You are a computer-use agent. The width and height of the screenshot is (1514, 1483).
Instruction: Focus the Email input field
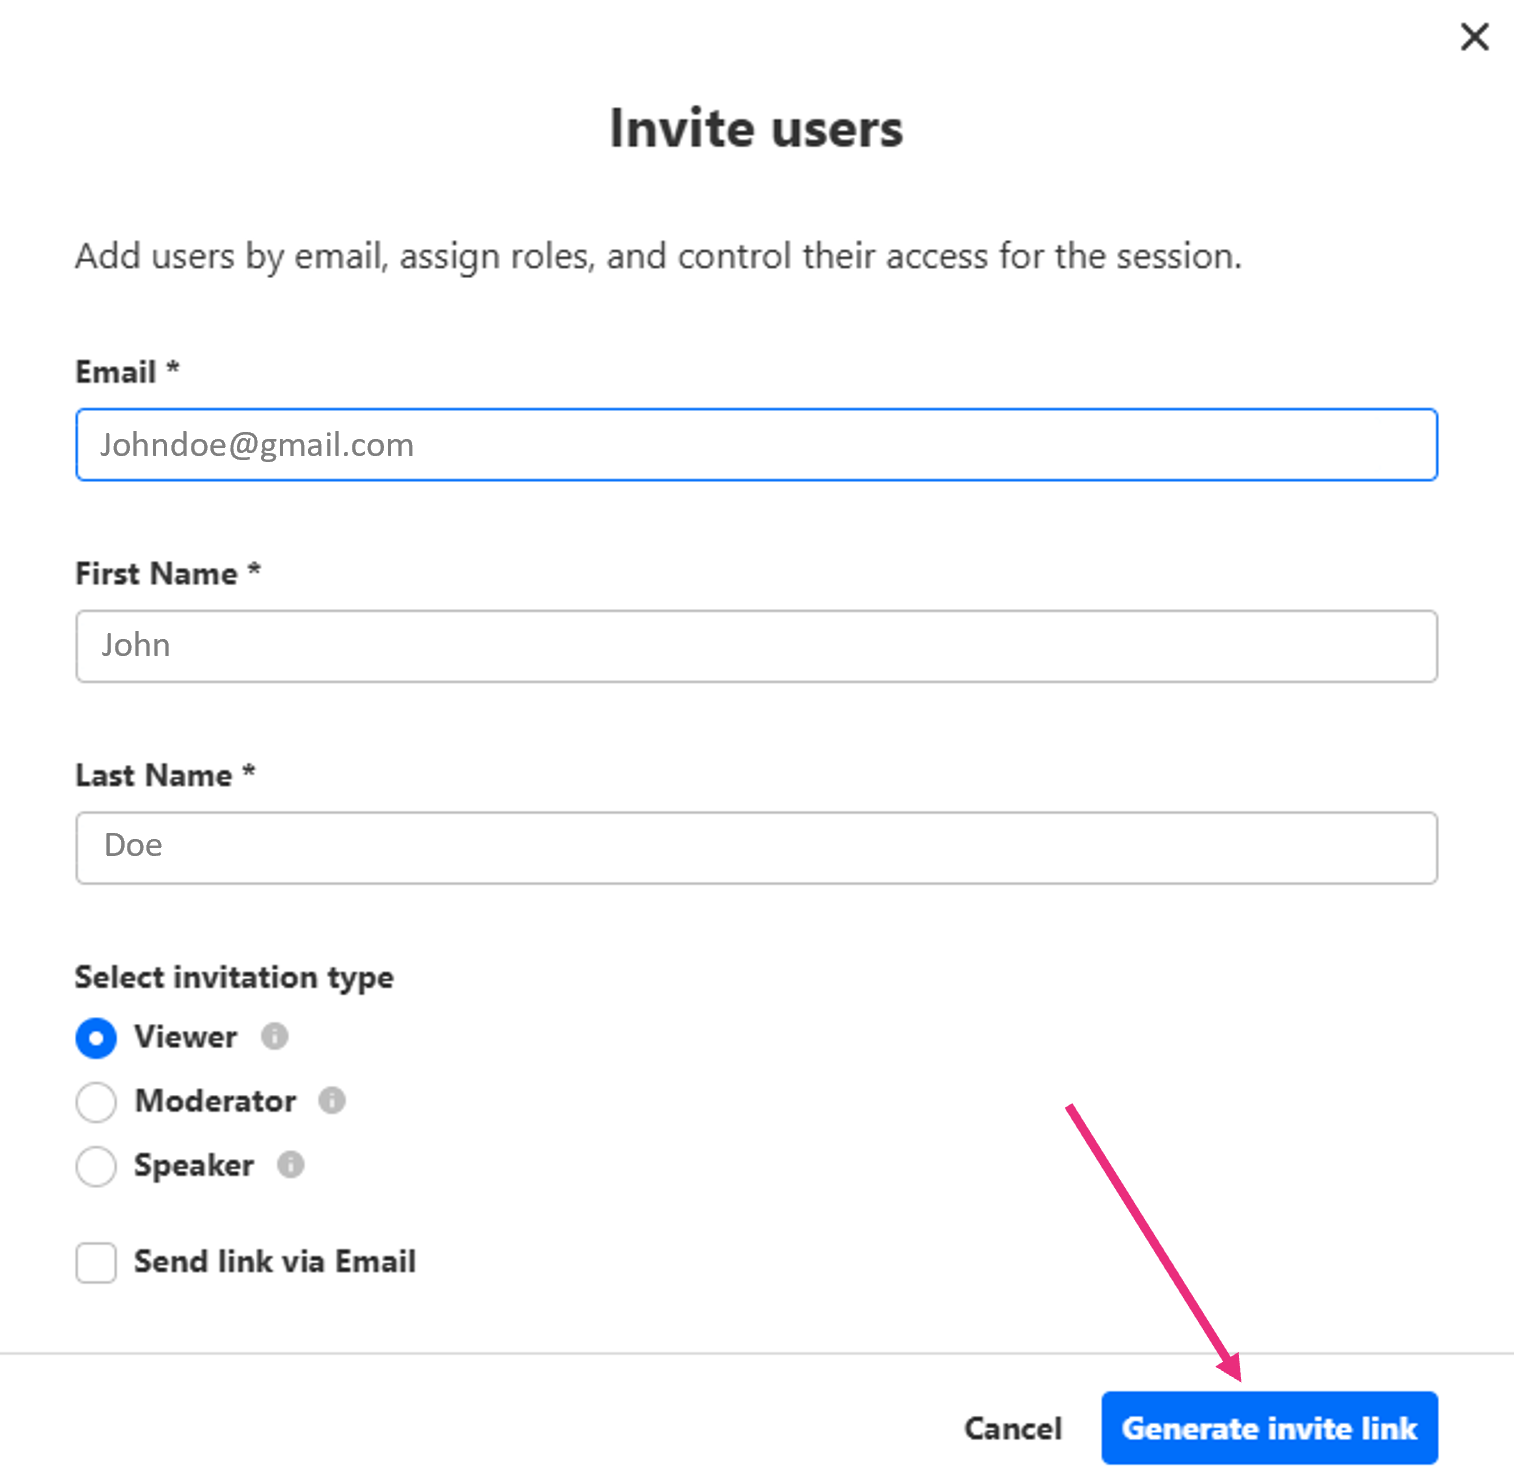pyautogui.click(x=757, y=445)
